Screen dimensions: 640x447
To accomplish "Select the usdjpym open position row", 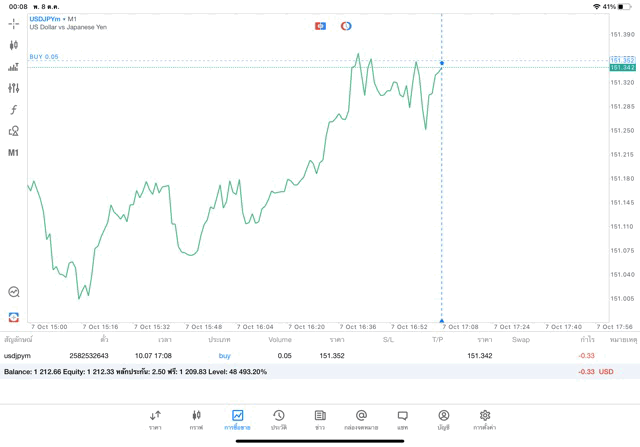I will coord(300,355).
